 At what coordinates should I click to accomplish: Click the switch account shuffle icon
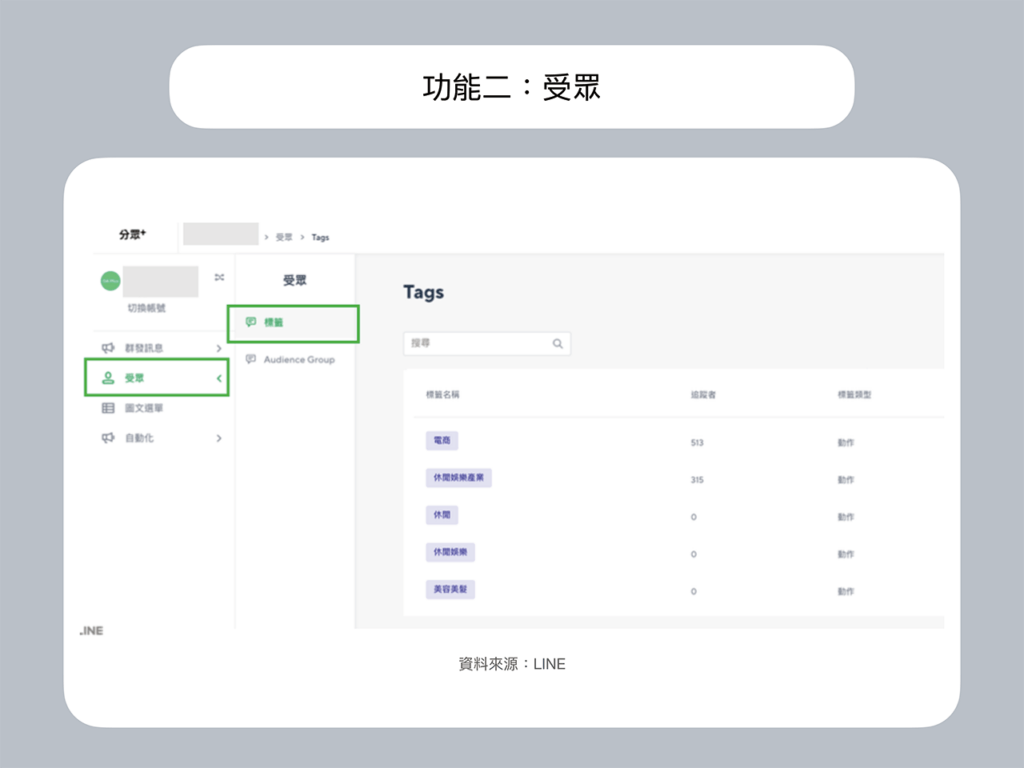219,278
